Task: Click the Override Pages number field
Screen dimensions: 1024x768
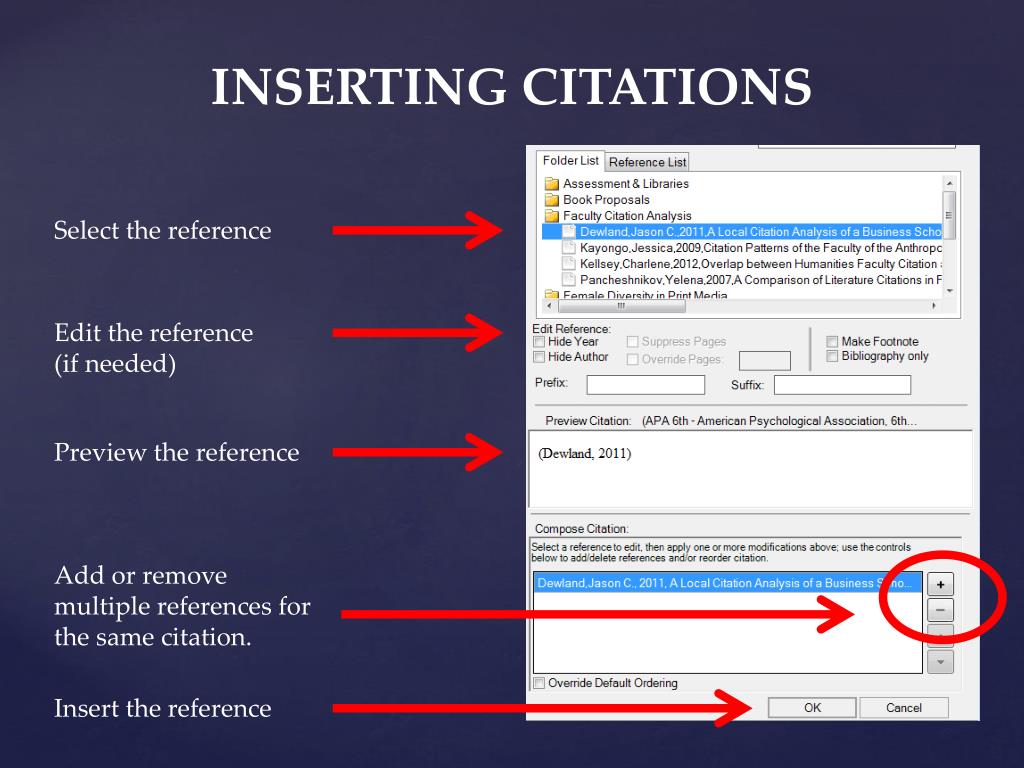Action: tap(765, 360)
